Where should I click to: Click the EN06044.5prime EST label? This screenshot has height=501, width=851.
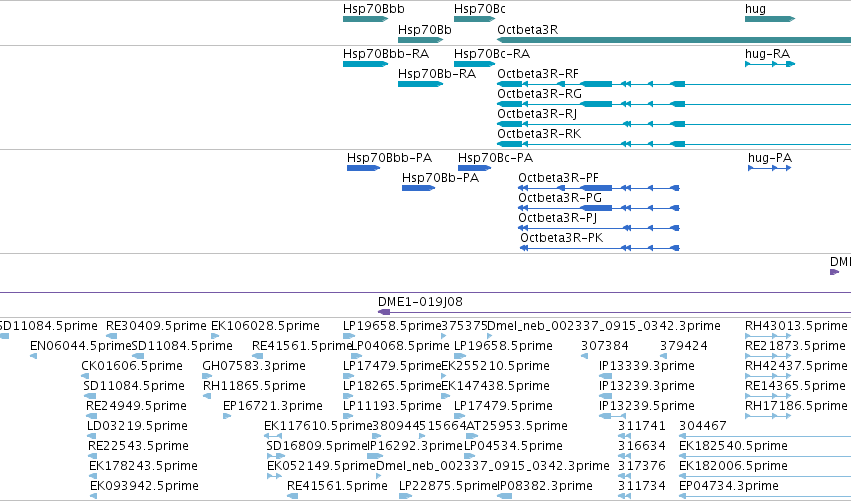(x=81, y=346)
